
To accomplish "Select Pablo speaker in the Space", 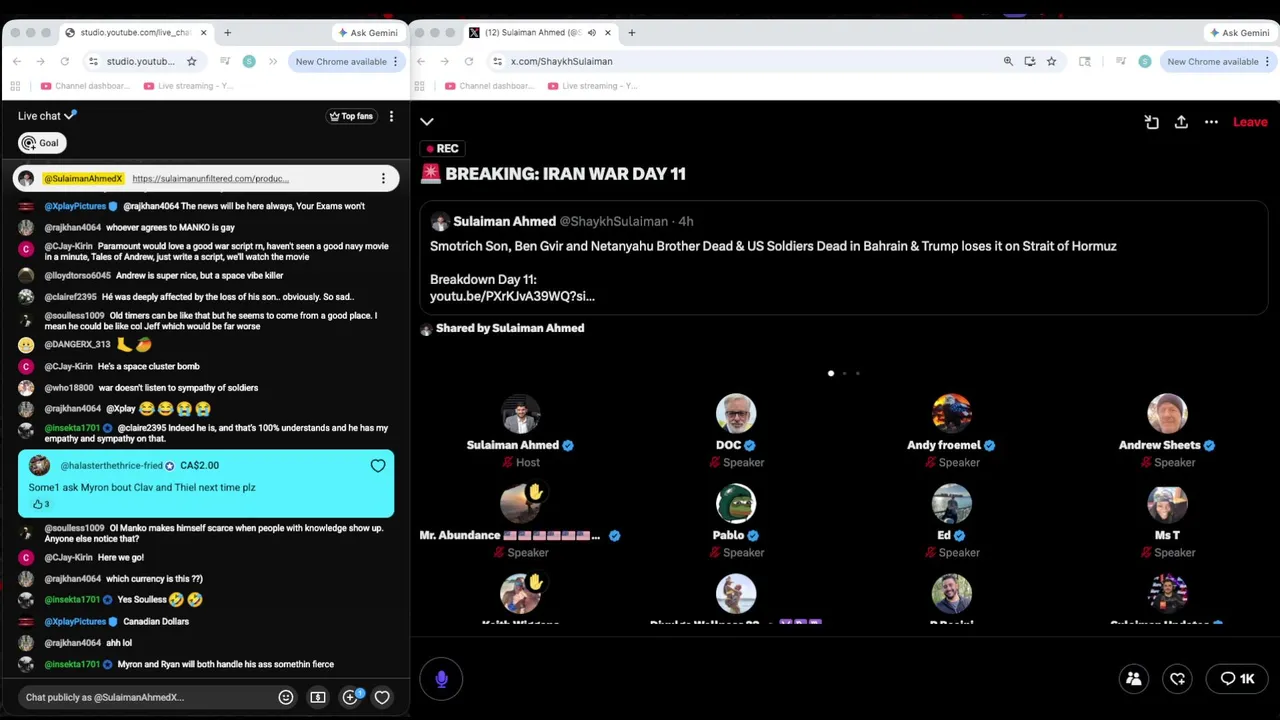I will point(736,504).
